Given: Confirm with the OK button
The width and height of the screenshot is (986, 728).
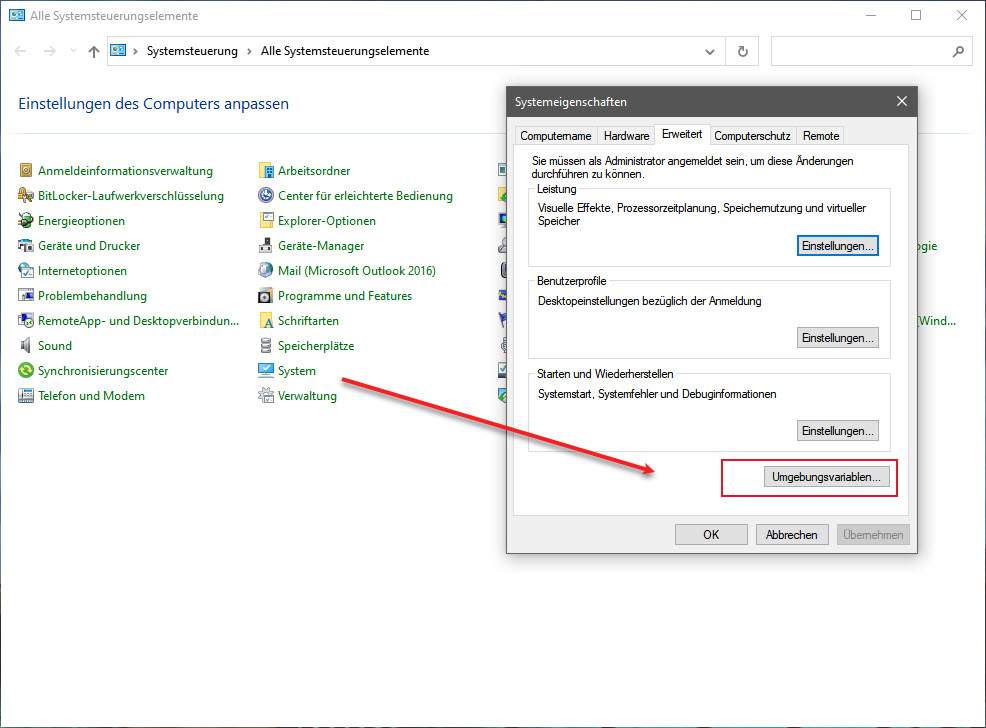Looking at the screenshot, I should (711, 534).
